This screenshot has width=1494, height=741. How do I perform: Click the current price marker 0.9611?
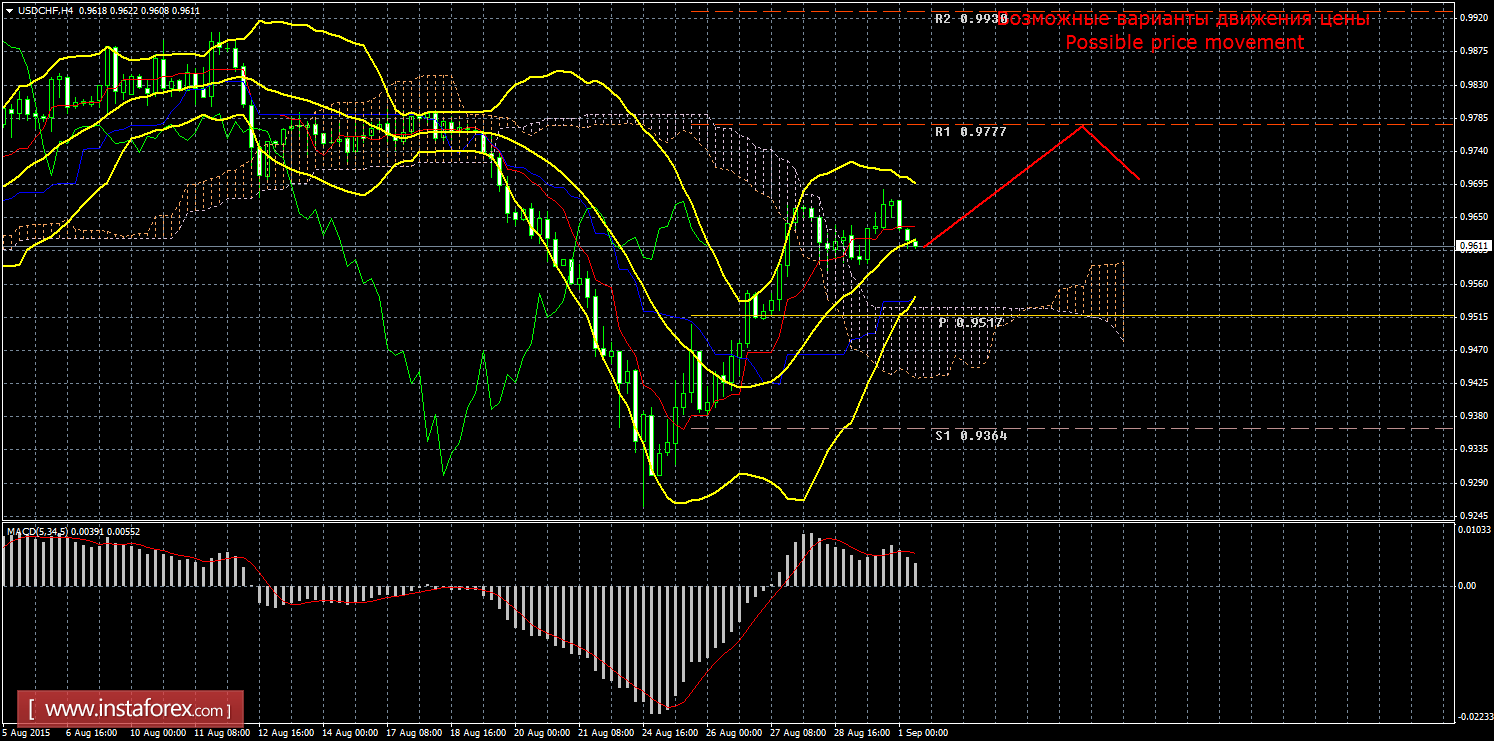pyautogui.click(x=1474, y=246)
